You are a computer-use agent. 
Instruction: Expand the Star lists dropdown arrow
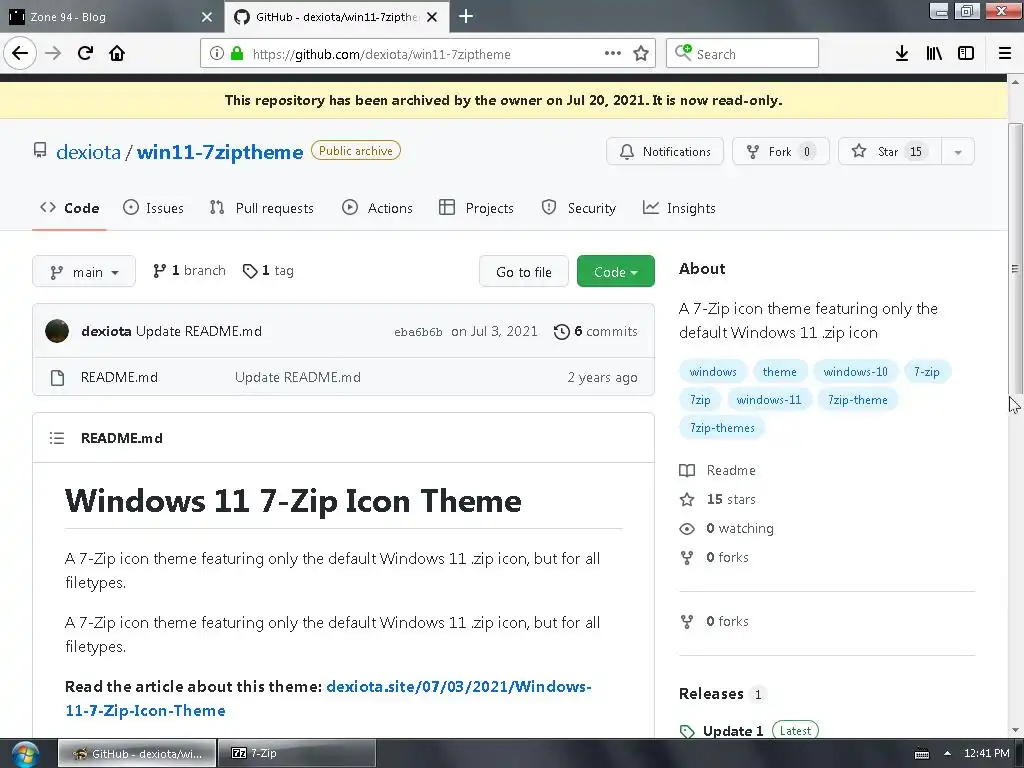[x=958, y=152]
